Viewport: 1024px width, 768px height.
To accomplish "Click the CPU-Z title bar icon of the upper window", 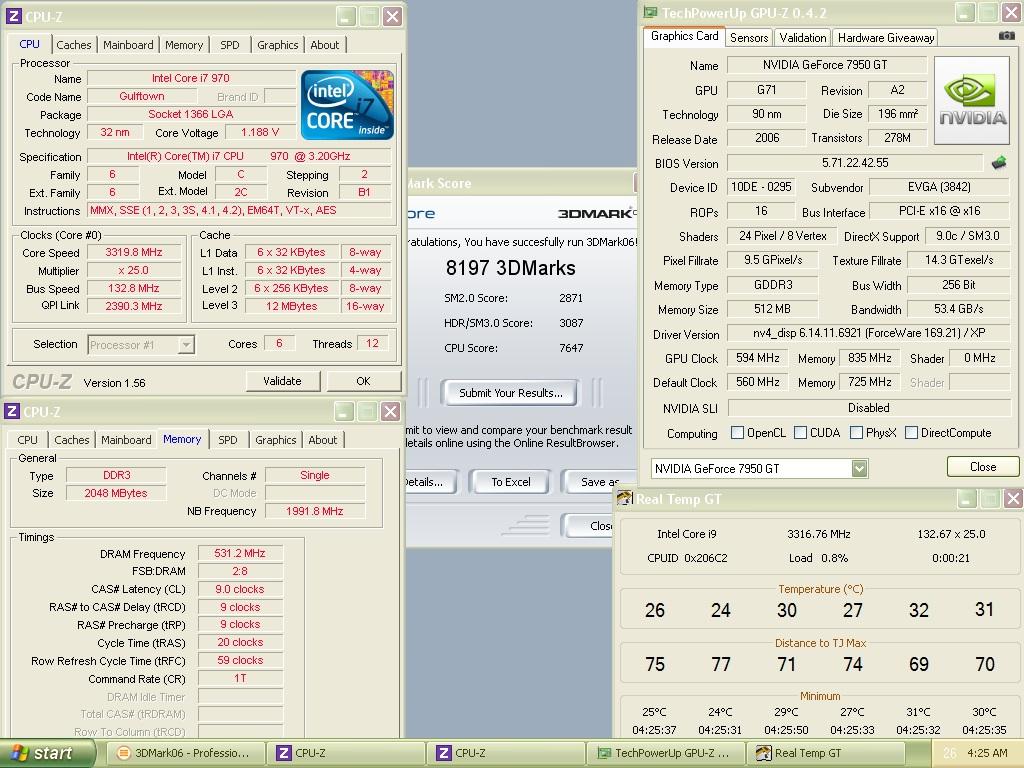I will point(13,16).
